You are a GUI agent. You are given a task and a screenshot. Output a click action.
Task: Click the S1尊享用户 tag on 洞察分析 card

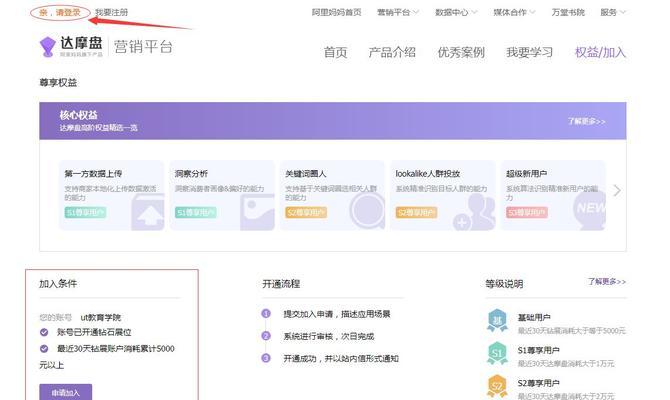196,212
